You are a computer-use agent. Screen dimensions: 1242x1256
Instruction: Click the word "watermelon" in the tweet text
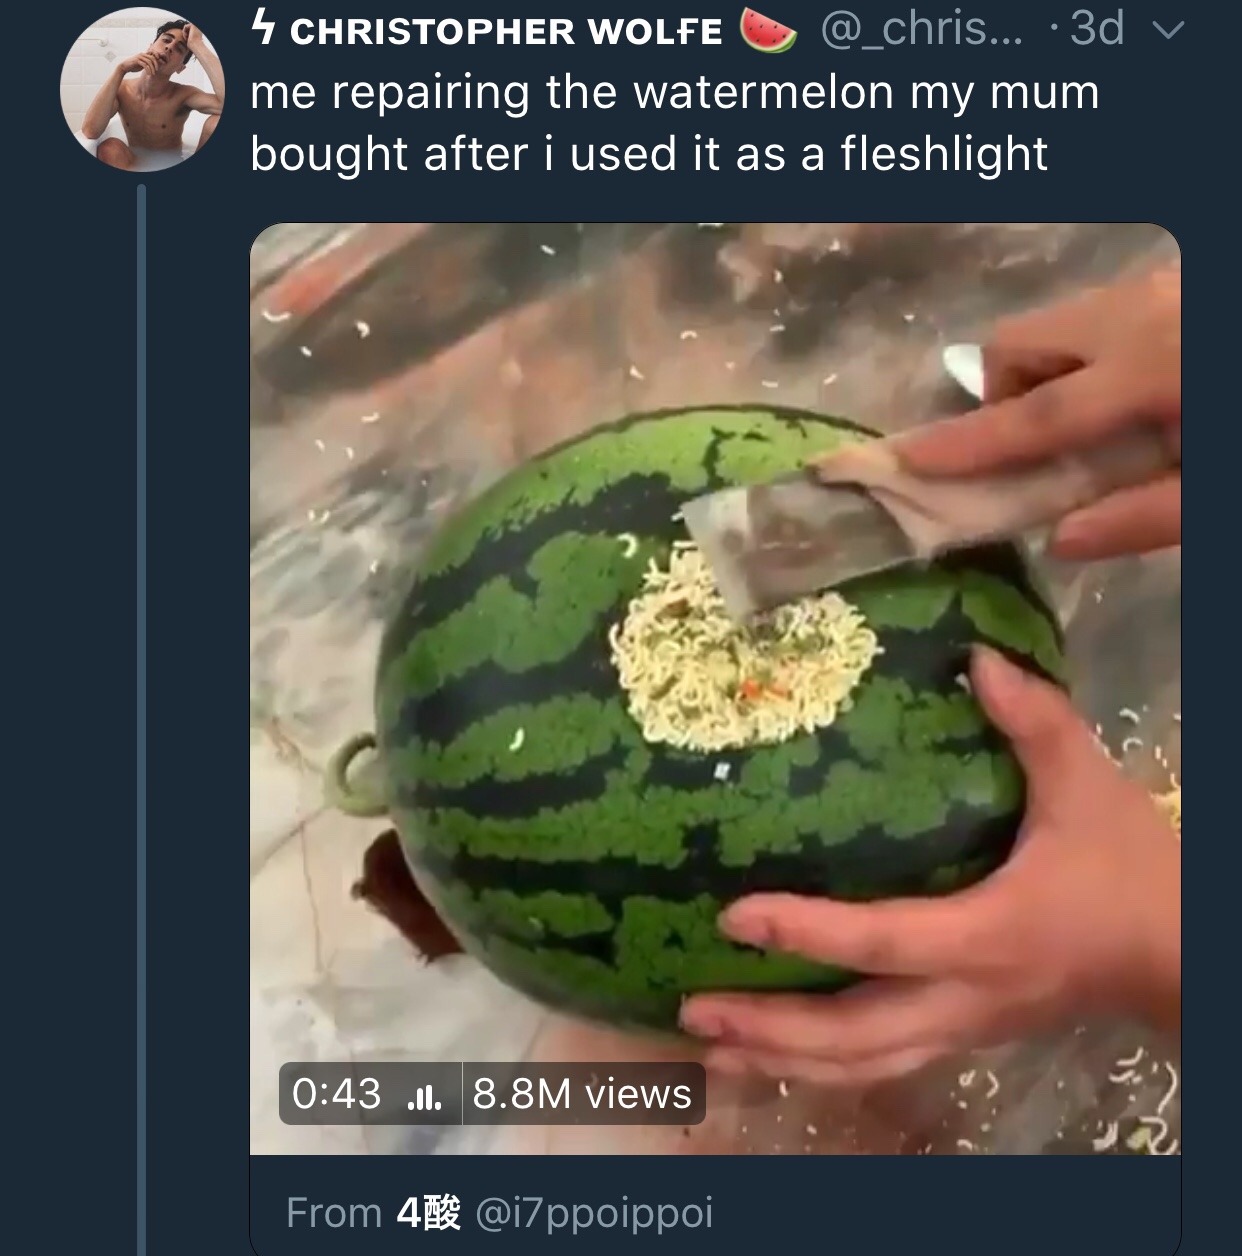(x=763, y=93)
